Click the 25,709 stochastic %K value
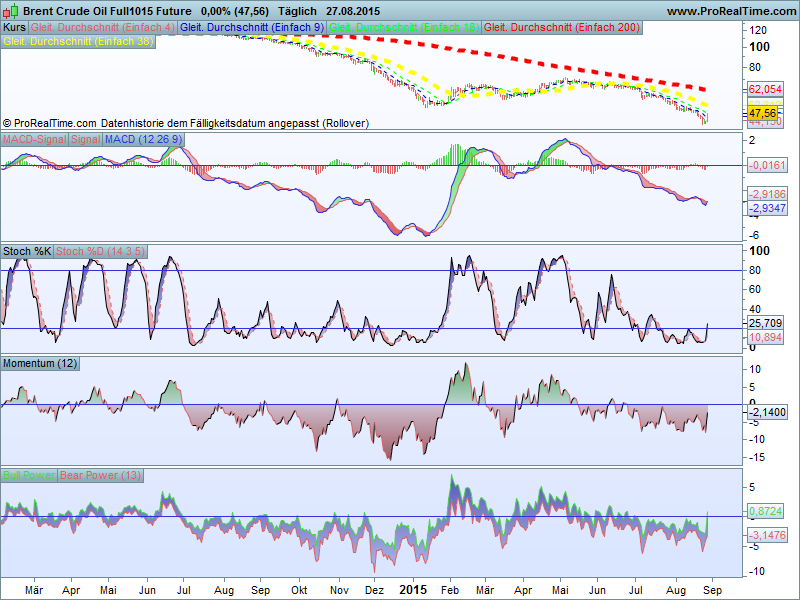The height and width of the screenshot is (600, 800). [765, 323]
